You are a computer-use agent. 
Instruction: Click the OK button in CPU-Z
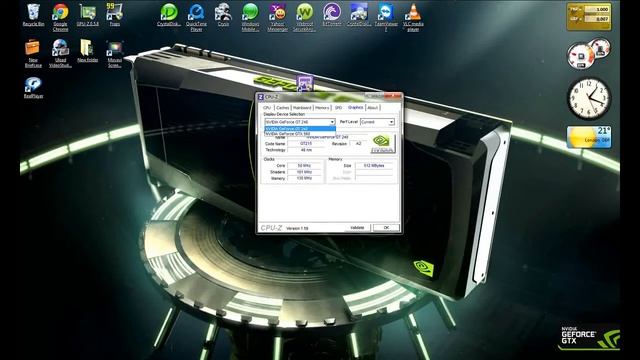[387, 228]
